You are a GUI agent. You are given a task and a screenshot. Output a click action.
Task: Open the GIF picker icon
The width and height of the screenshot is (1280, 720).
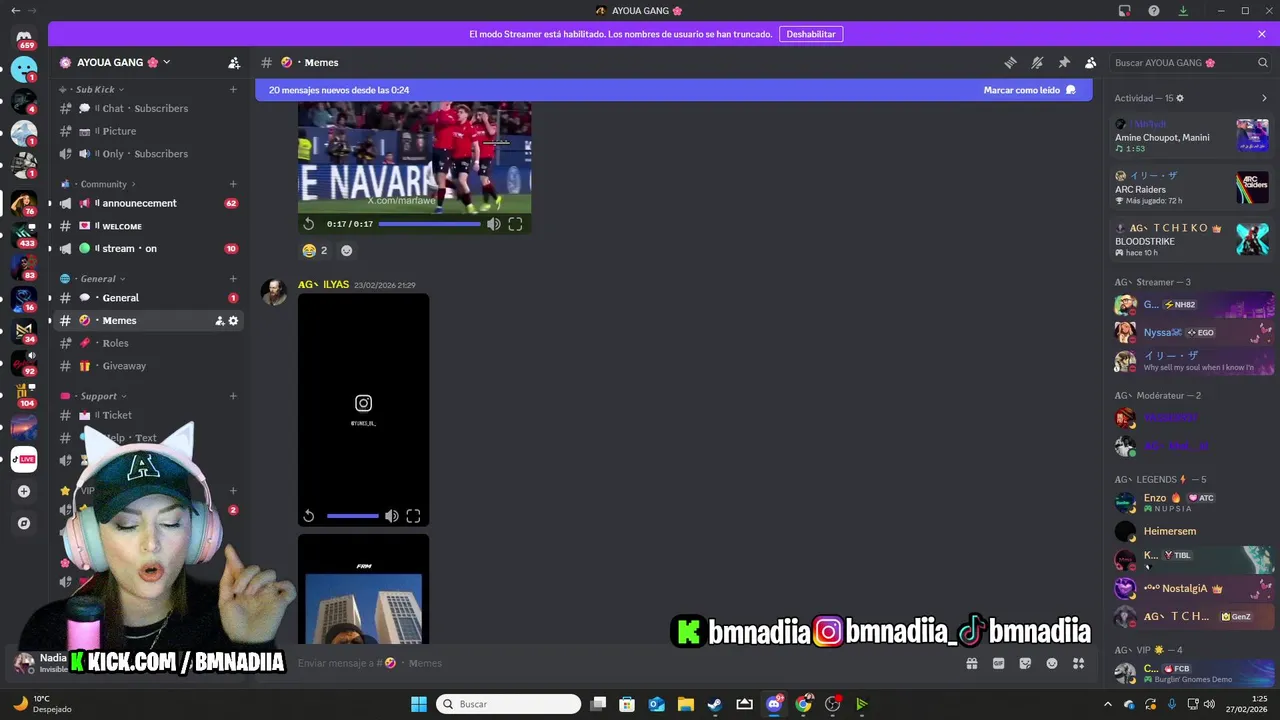coord(998,663)
